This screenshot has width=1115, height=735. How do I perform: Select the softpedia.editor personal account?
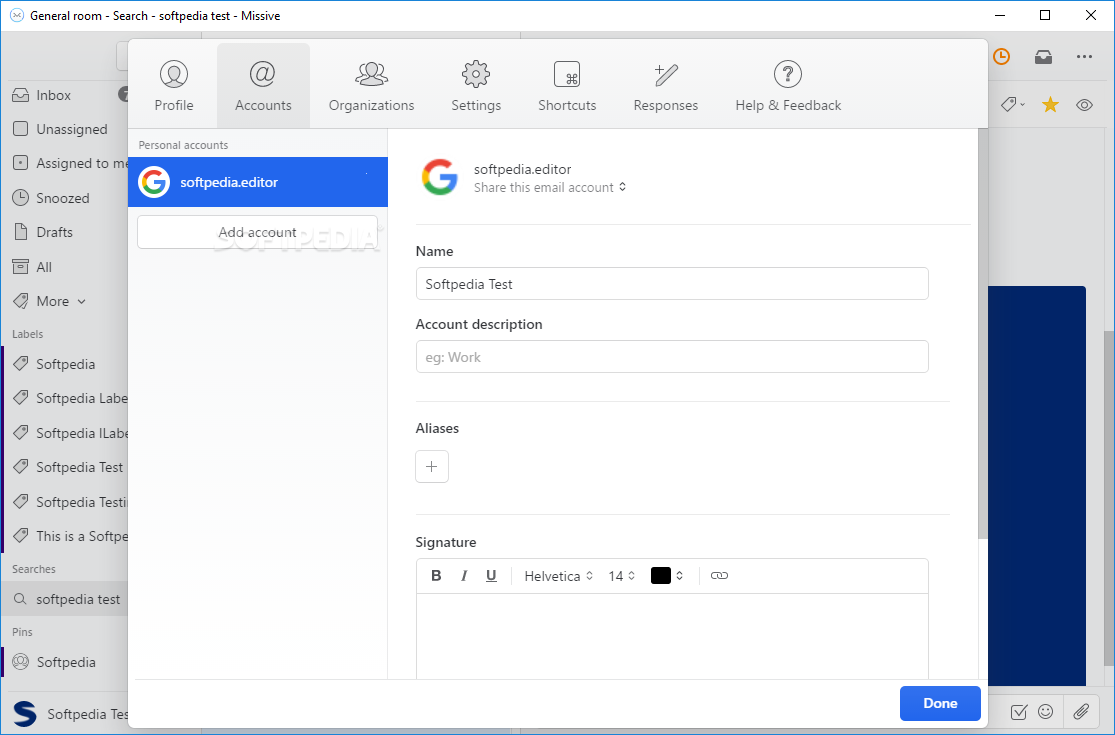click(x=257, y=182)
